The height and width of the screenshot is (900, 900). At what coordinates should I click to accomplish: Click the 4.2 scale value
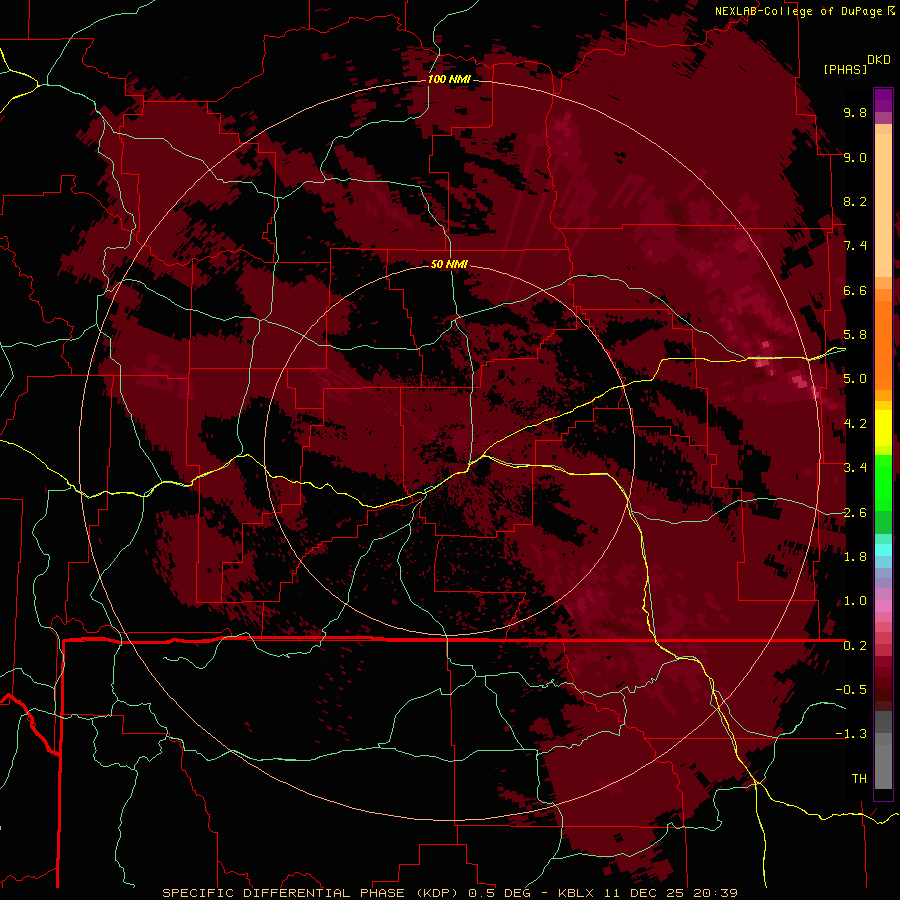click(855, 424)
